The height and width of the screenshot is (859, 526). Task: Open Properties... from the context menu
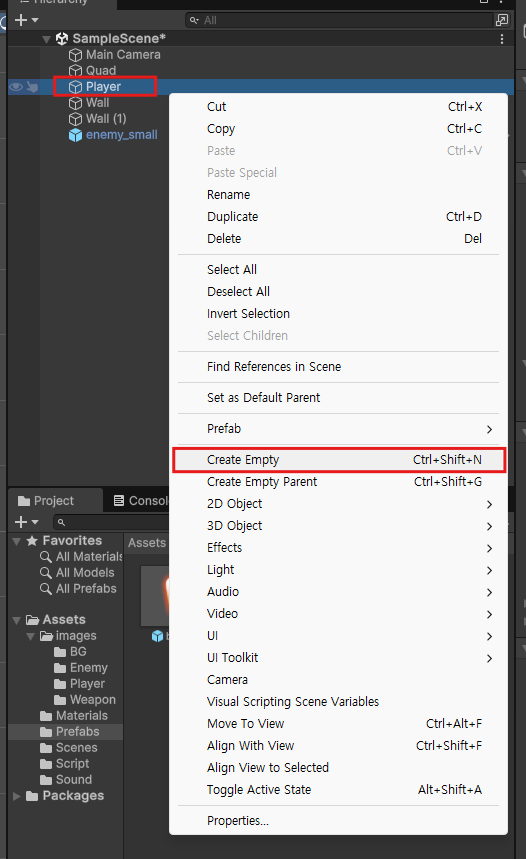[339, 821]
